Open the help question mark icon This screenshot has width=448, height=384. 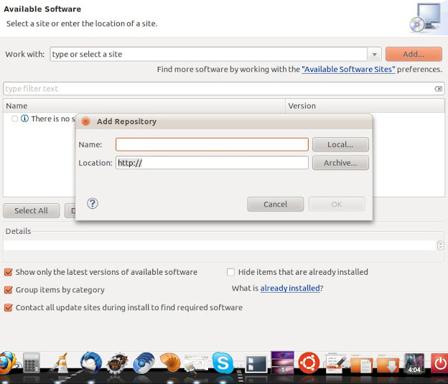pos(92,203)
